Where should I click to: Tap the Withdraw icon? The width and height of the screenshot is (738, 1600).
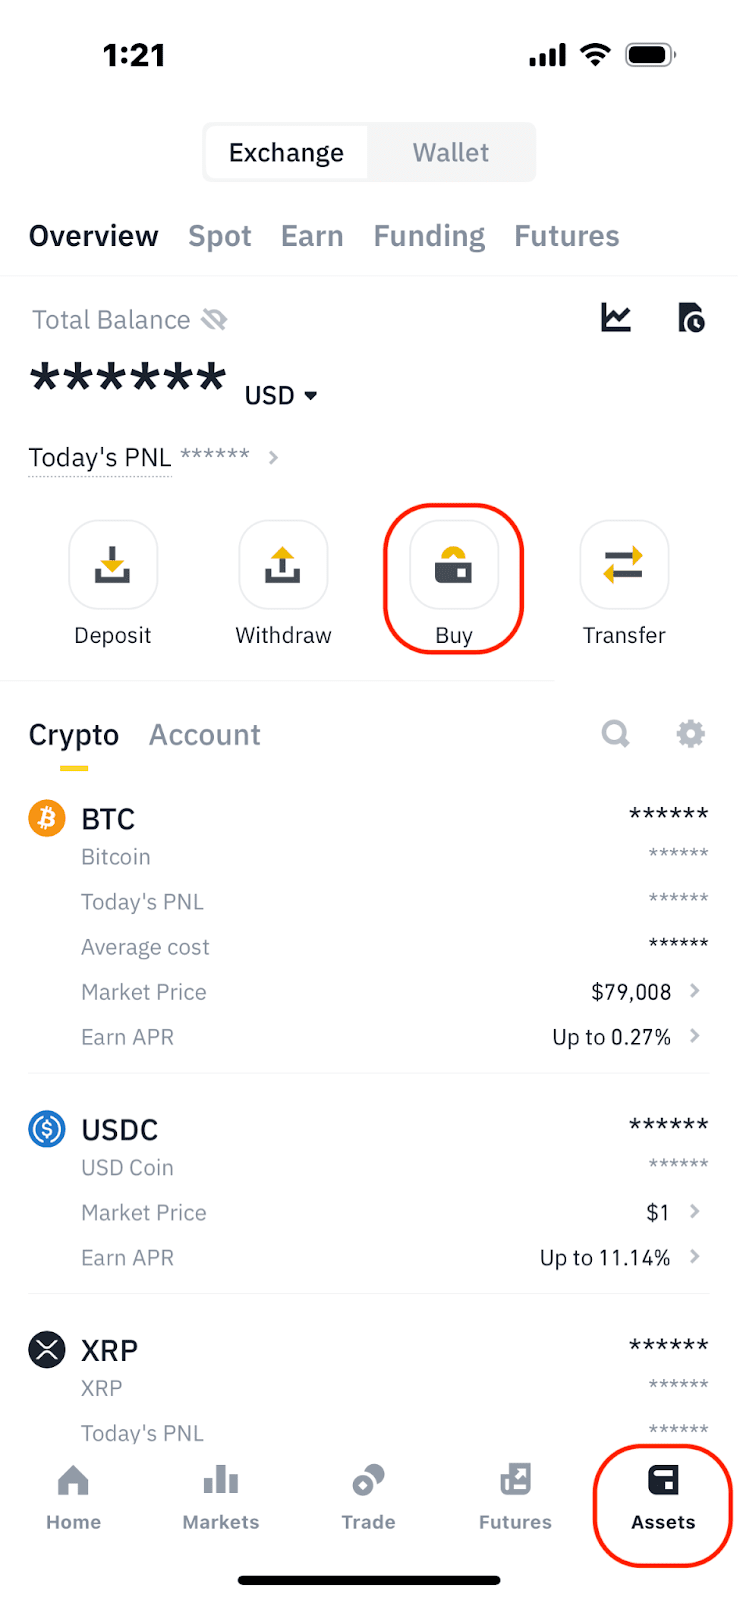tap(283, 565)
